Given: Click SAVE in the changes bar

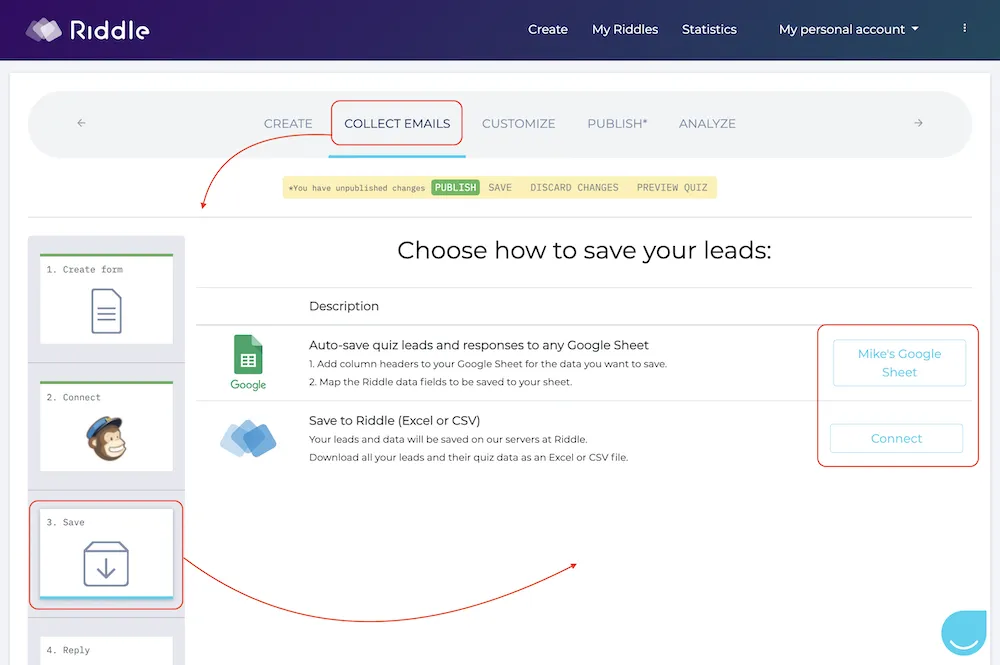Looking at the screenshot, I should point(500,187).
